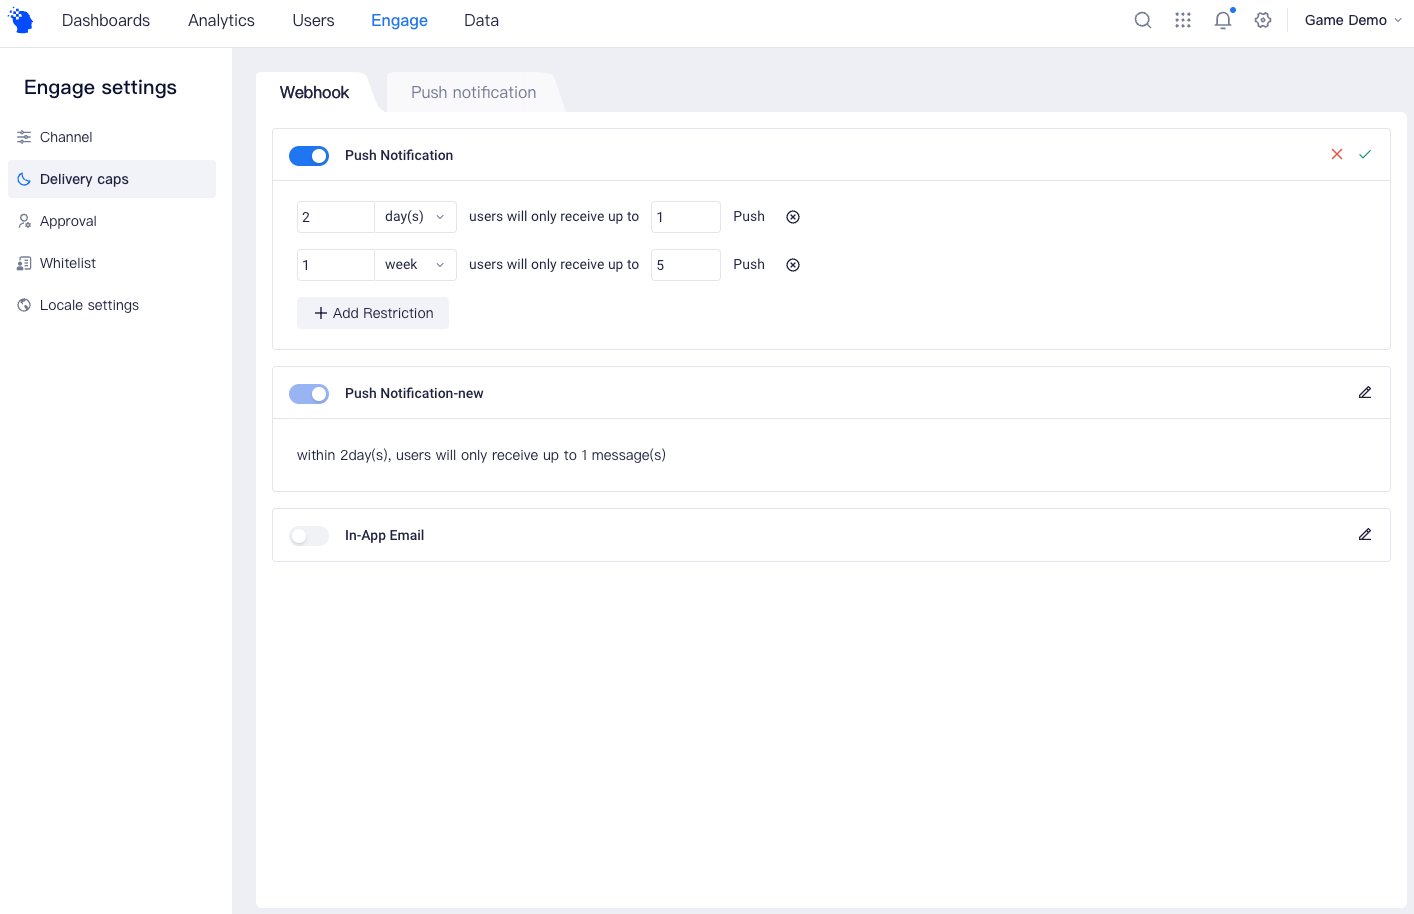Open the apps grid icon
Viewport: 1414px width, 914px height.
click(1183, 20)
